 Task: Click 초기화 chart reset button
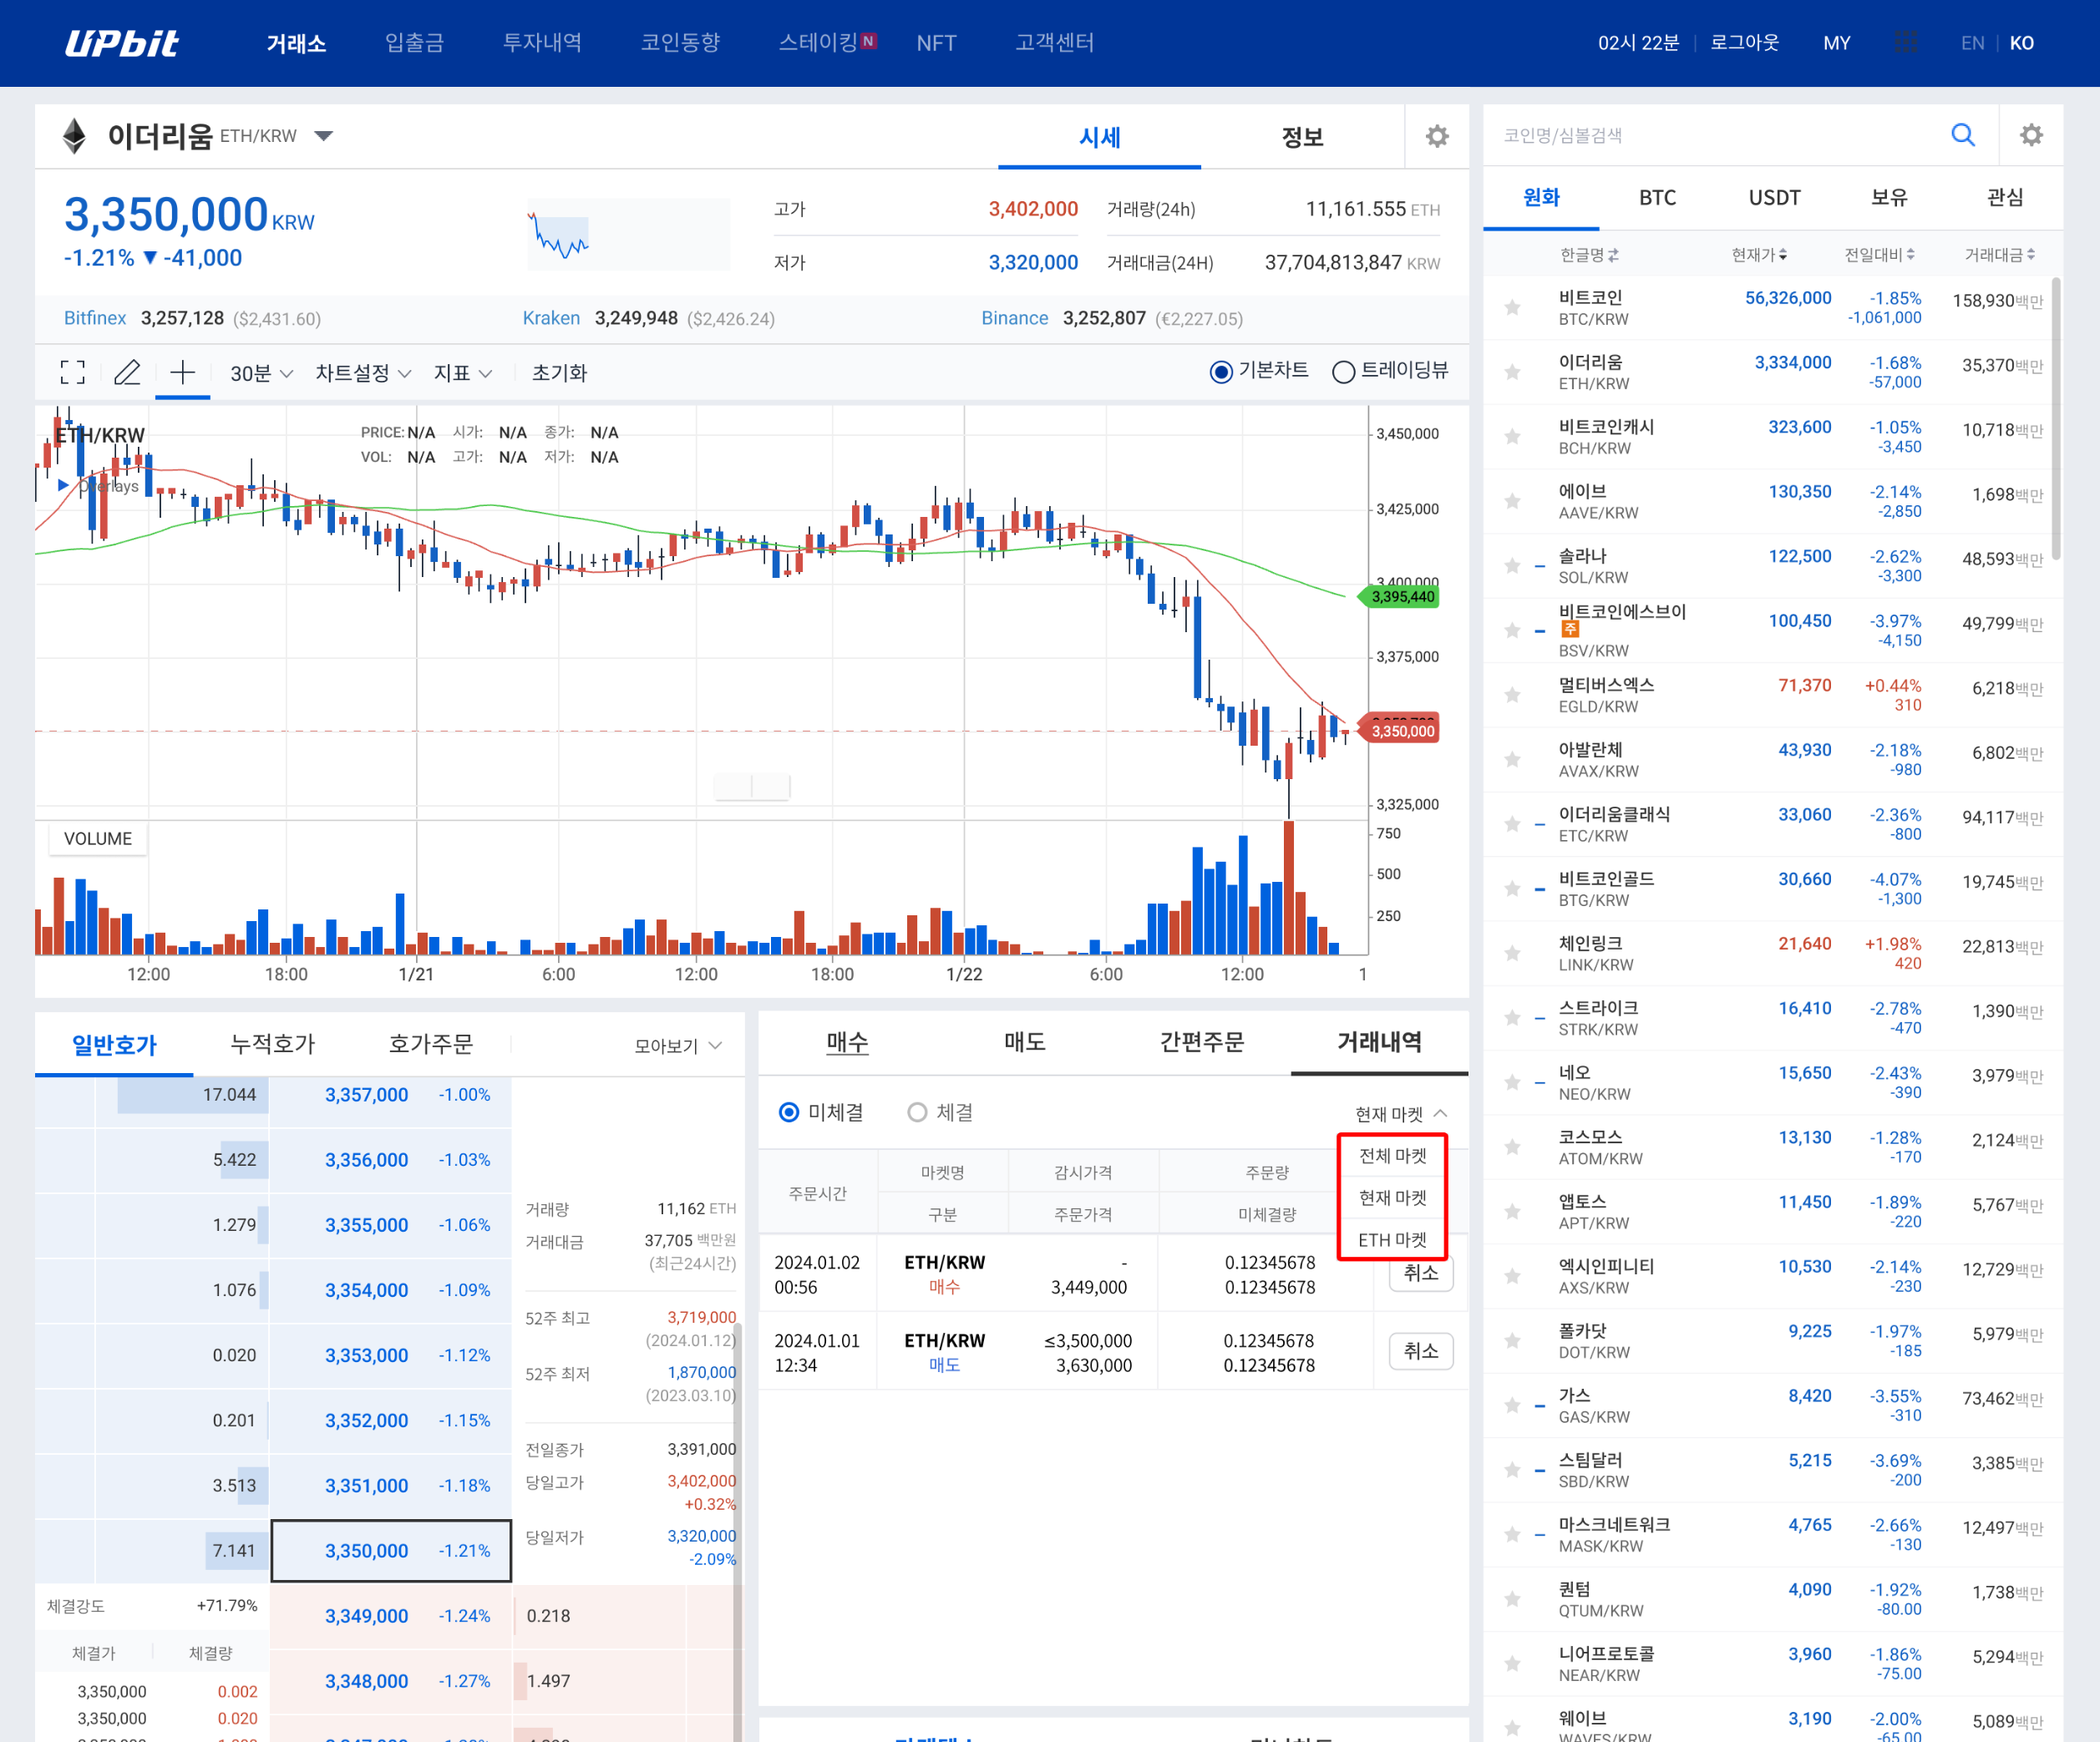tap(559, 373)
